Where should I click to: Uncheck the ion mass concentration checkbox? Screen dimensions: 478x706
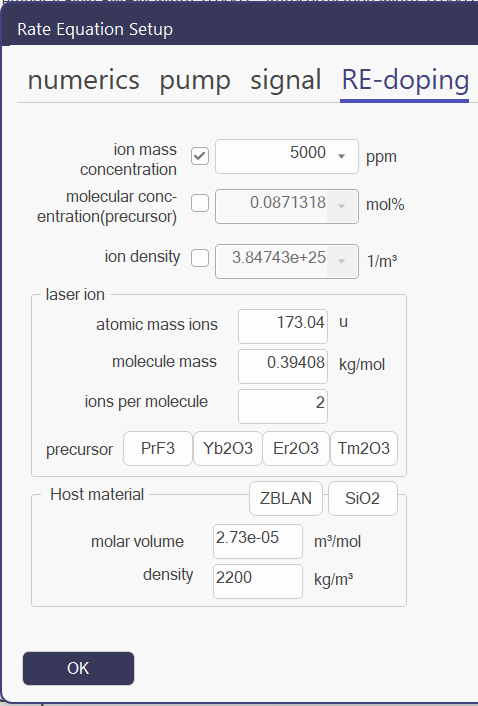[200, 156]
